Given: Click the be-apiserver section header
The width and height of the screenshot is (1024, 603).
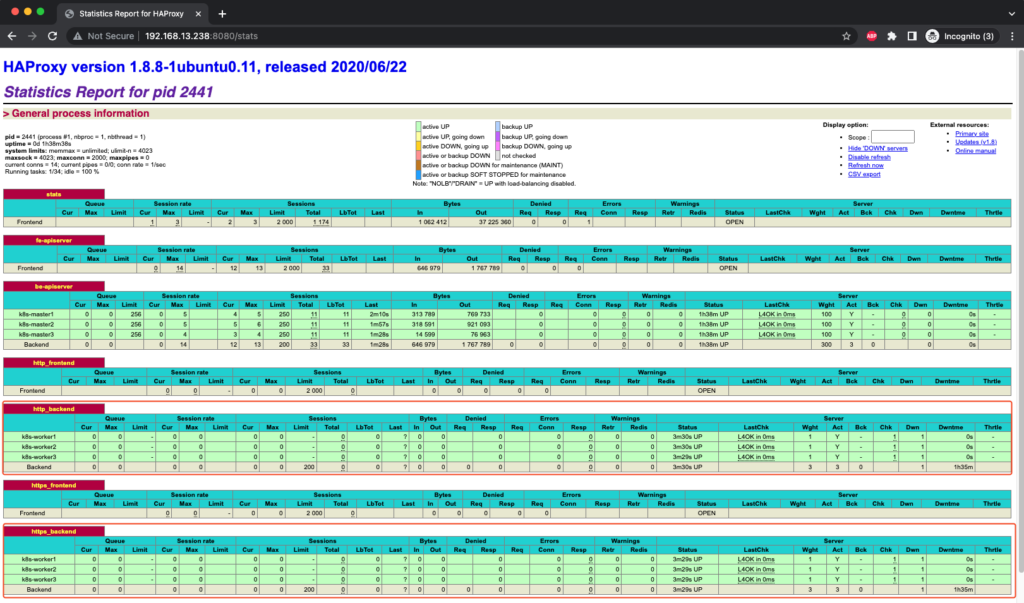Looking at the screenshot, I should tap(54, 286).
